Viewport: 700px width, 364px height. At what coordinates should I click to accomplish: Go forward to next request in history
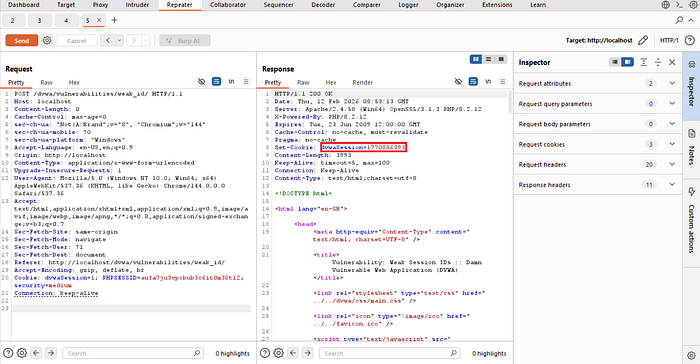click(134, 41)
